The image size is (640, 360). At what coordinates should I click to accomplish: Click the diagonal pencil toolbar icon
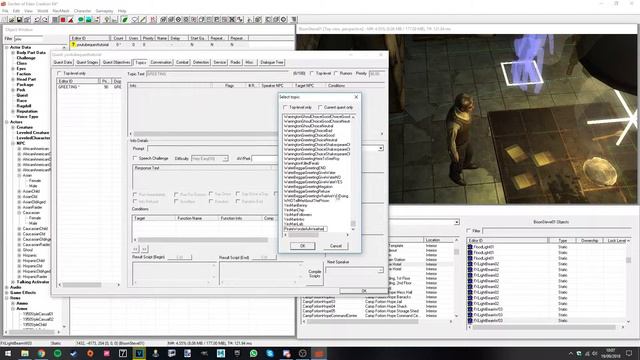143,20
